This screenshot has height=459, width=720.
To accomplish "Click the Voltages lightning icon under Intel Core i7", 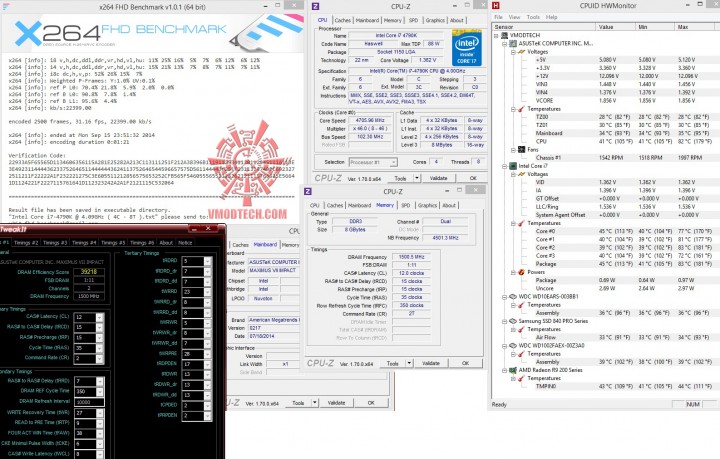I will (x=521, y=174).
